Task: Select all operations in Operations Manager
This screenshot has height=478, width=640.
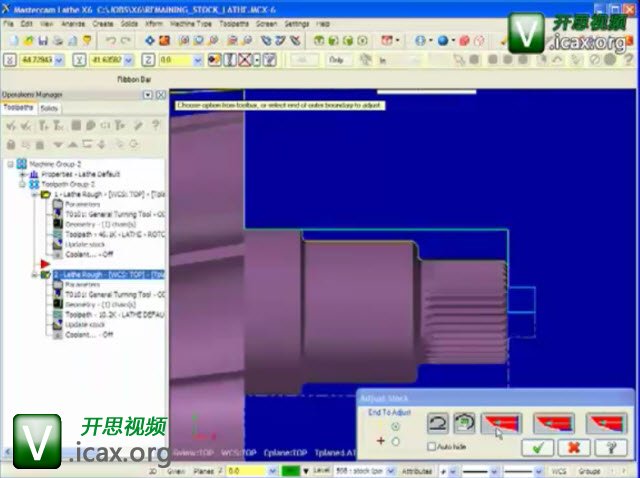Action: [11, 125]
